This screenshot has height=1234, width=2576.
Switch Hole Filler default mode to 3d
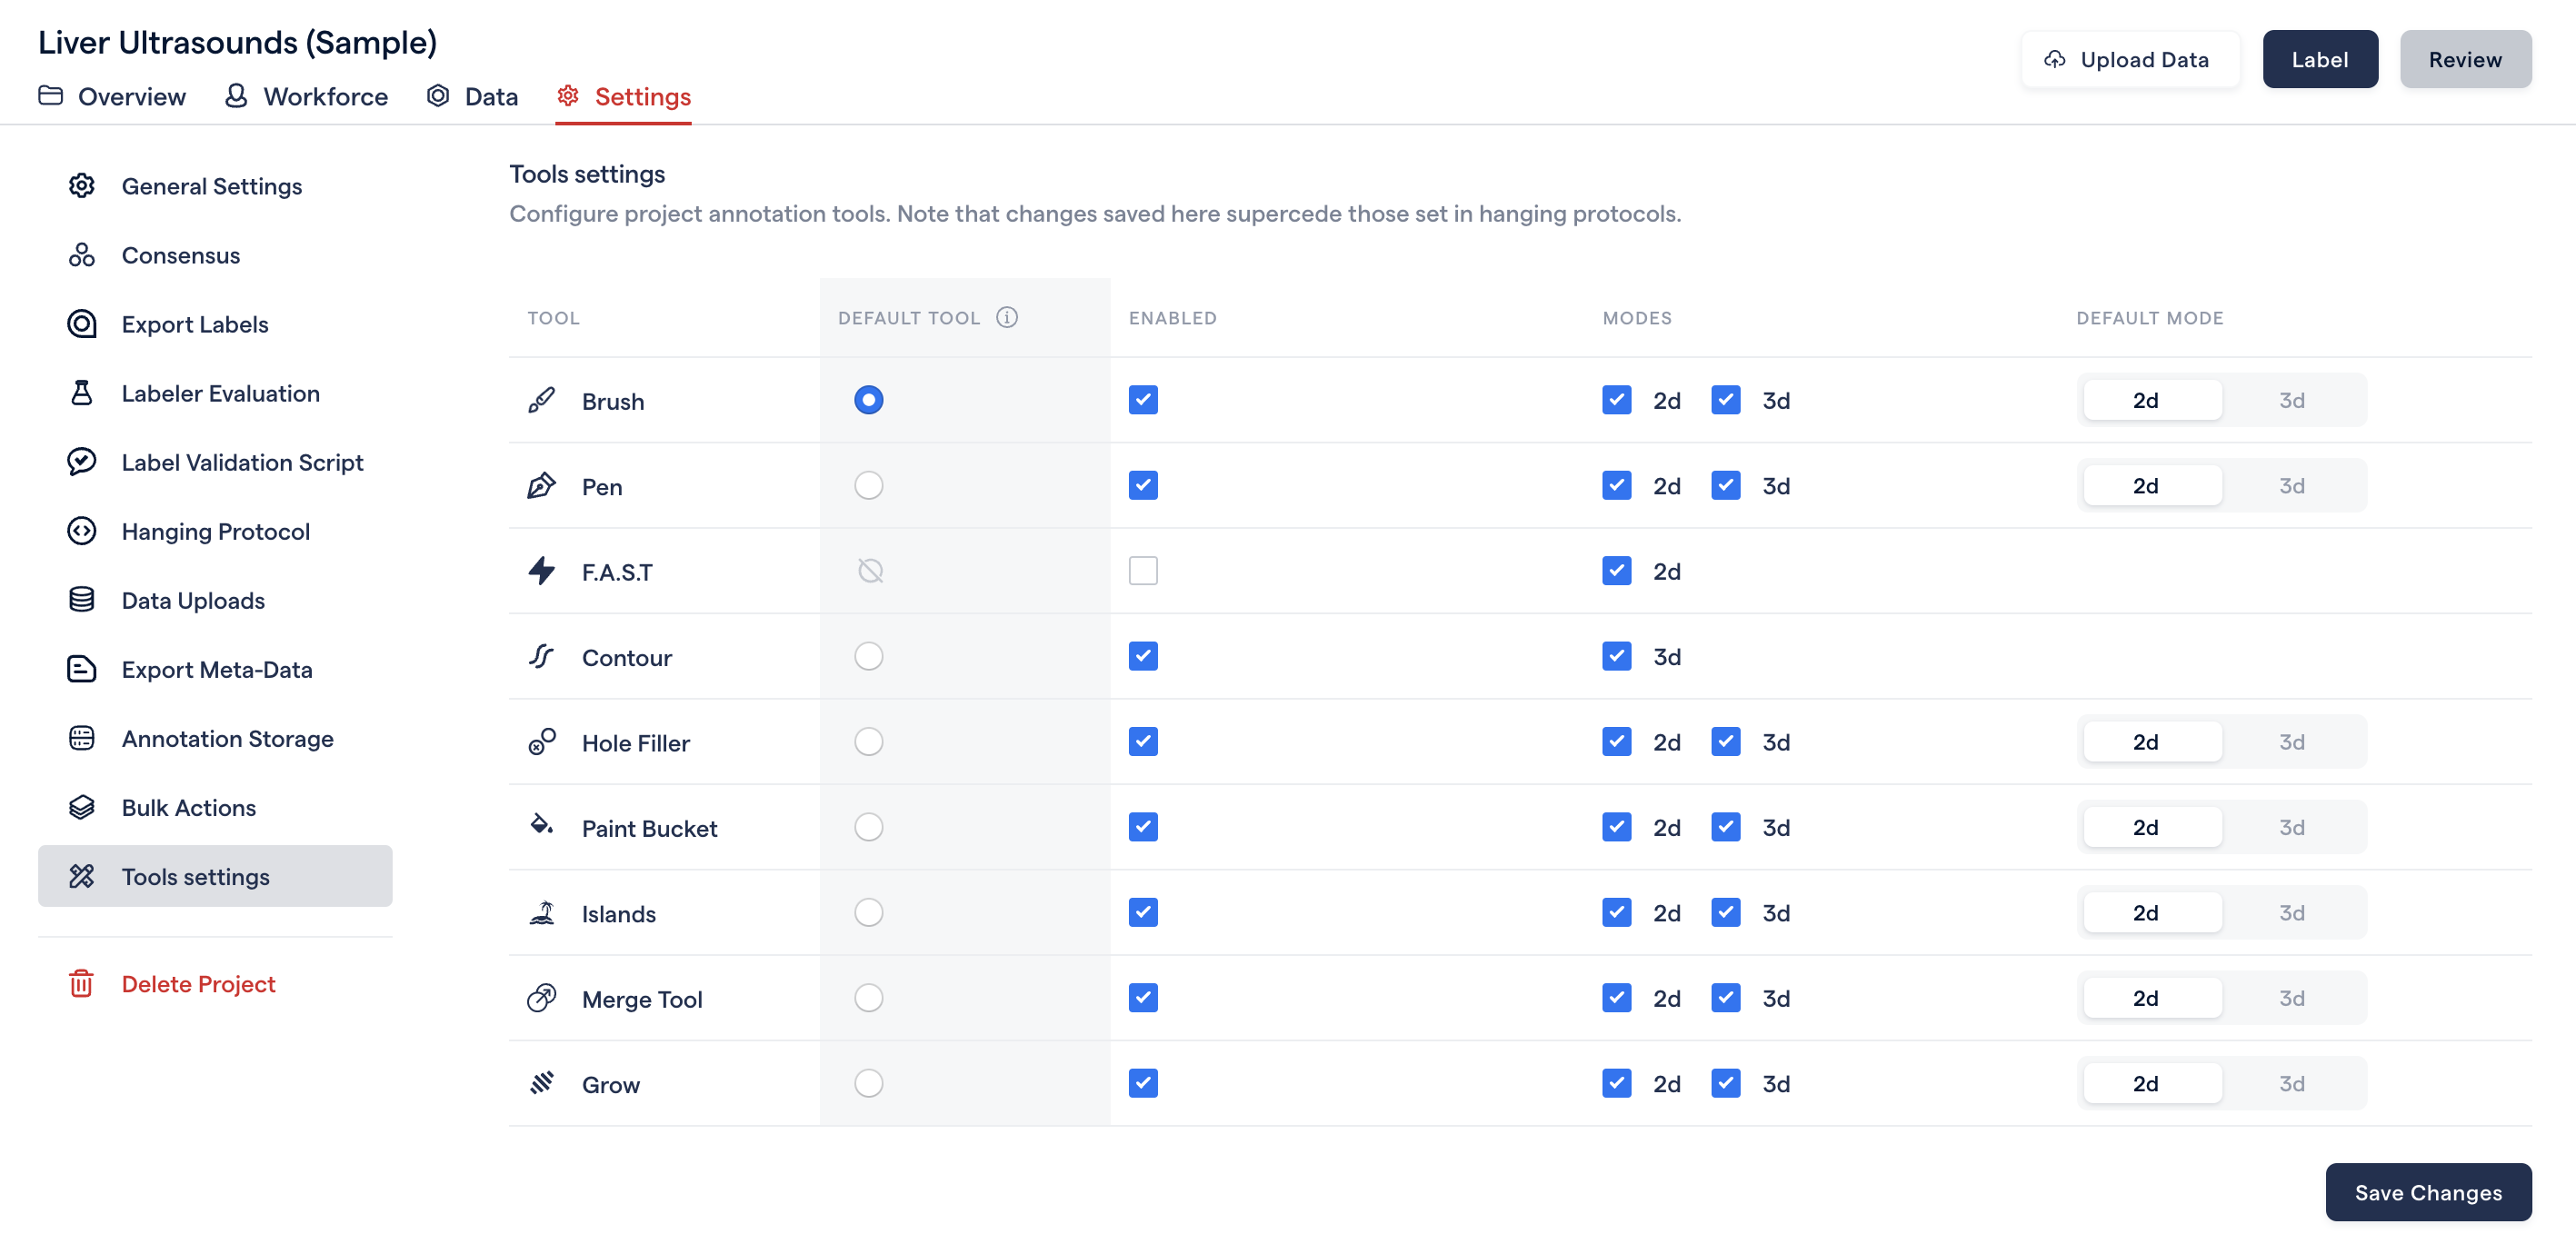click(2292, 742)
